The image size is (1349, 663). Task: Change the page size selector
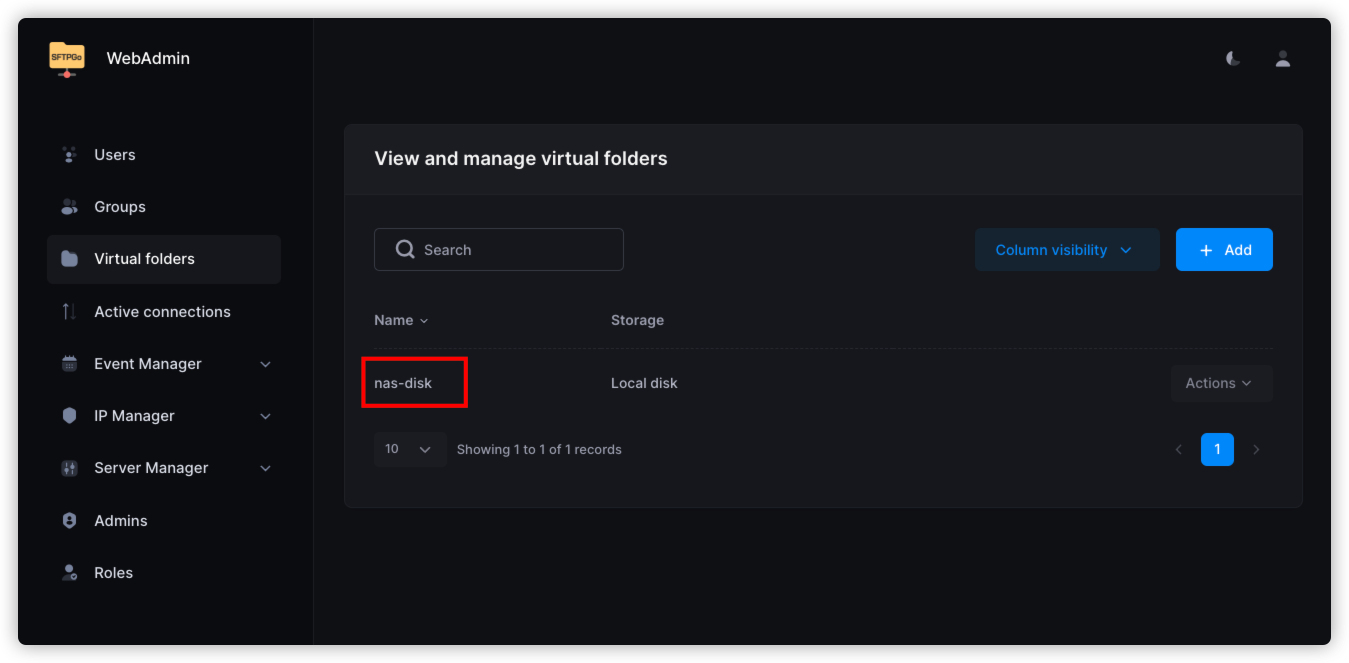click(x=409, y=449)
